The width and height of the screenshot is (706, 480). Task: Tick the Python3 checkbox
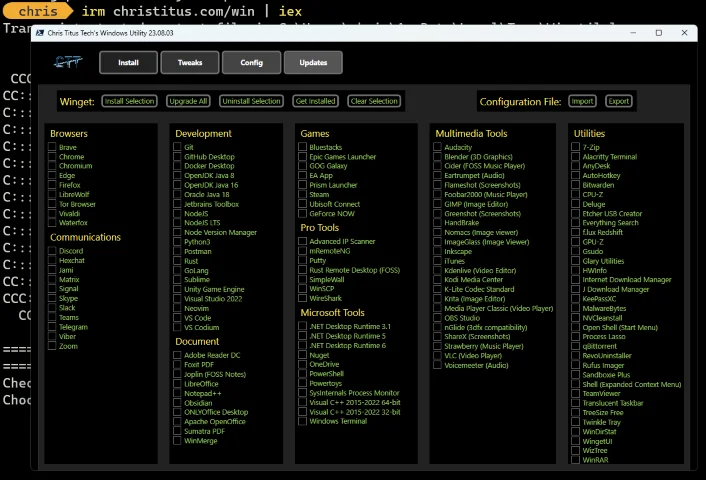[177, 241]
